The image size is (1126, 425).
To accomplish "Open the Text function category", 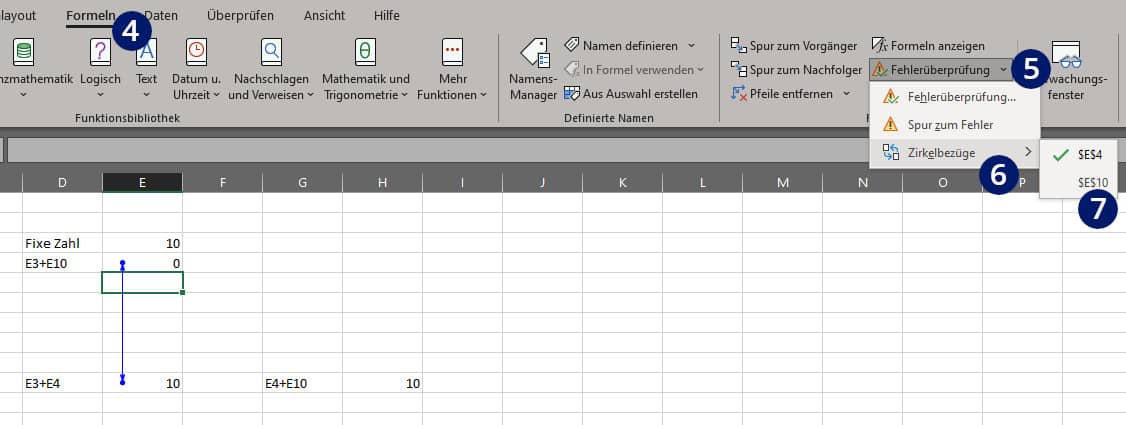I will (146, 69).
